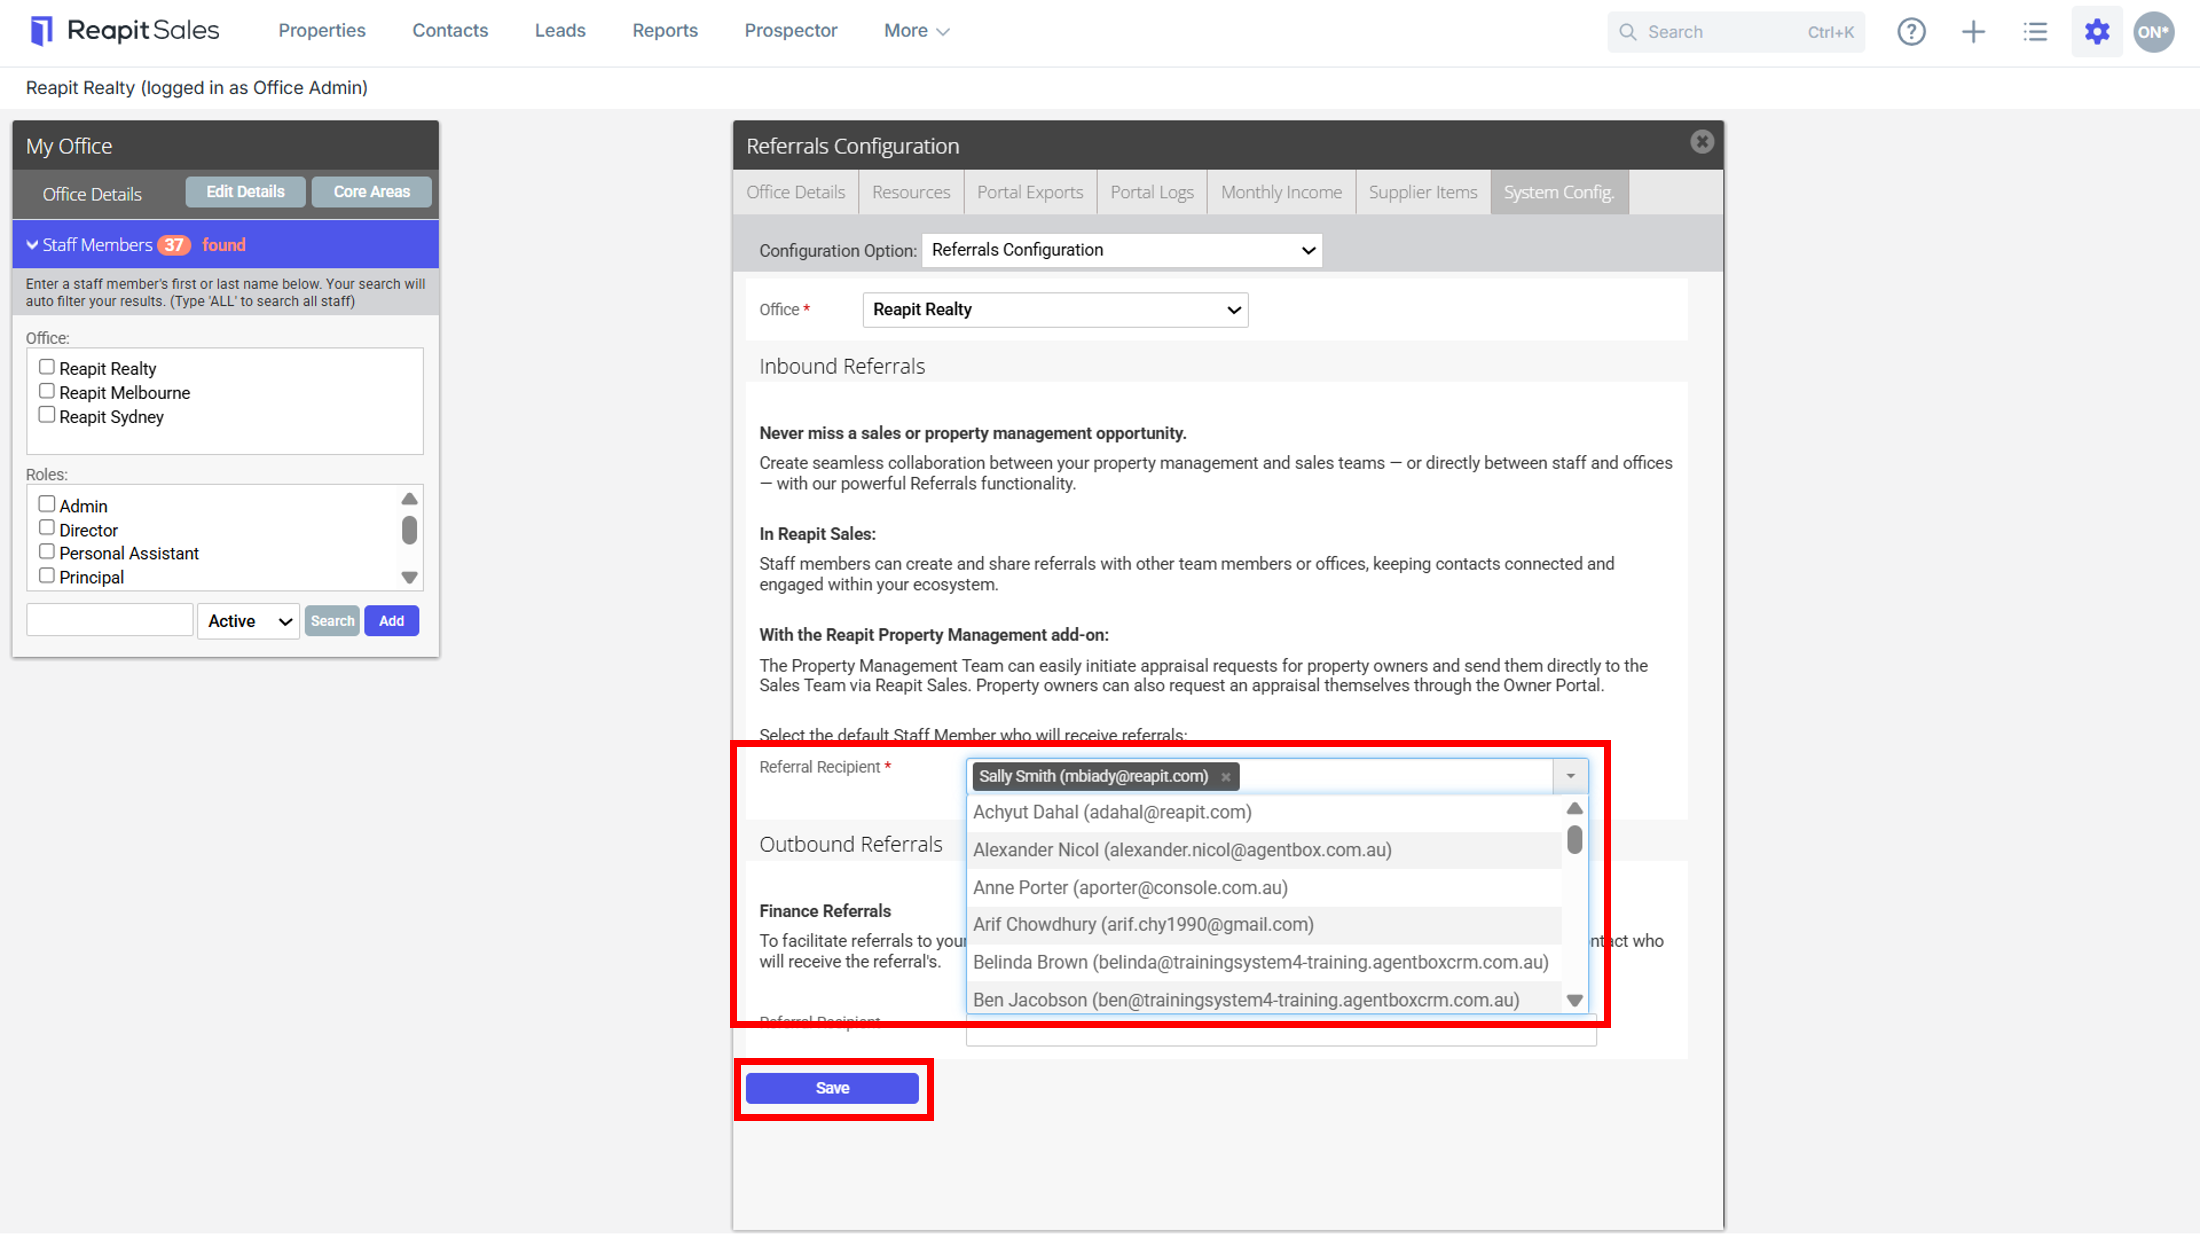Open the Reports menu

(x=665, y=31)
